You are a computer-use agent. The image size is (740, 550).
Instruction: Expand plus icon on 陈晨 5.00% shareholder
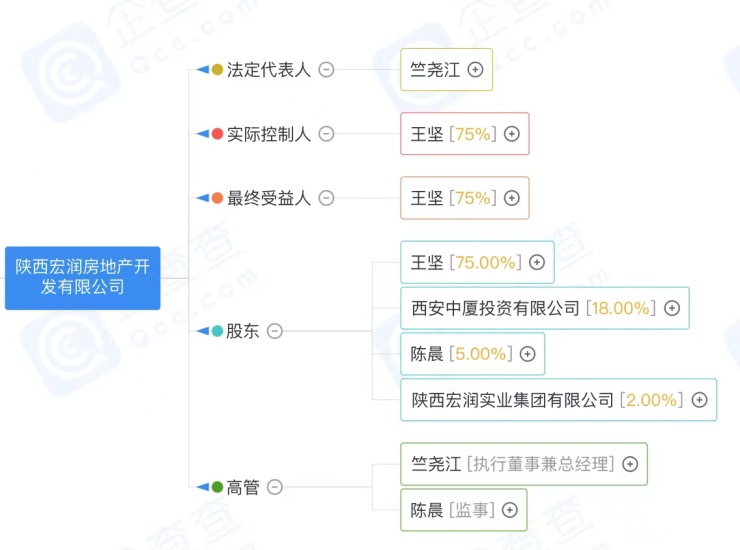528,354
